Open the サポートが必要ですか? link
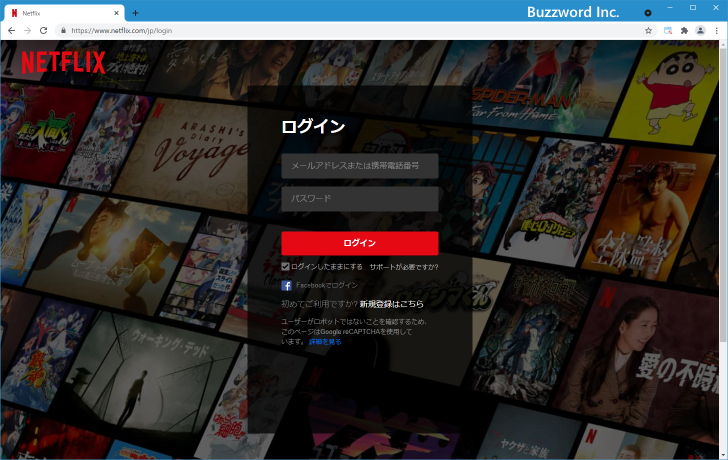The image size is (728, 460). 404,267
